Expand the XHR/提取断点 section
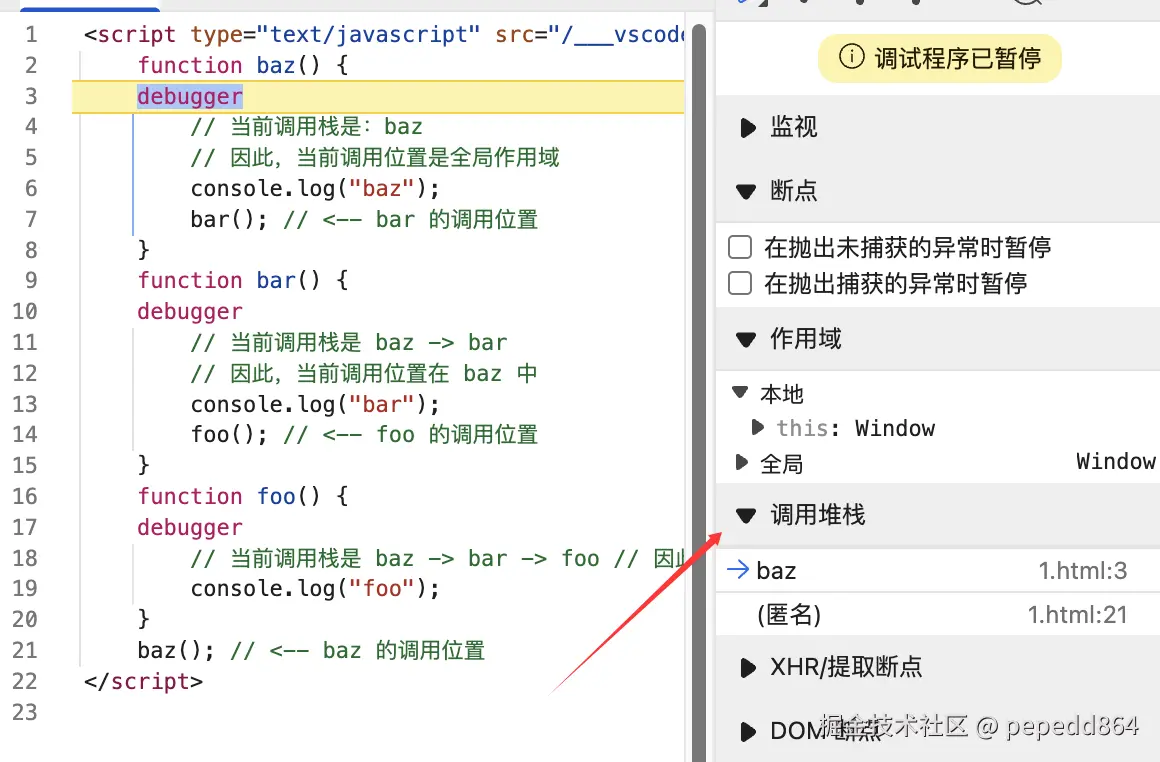1160x762 pixels. 748,668
